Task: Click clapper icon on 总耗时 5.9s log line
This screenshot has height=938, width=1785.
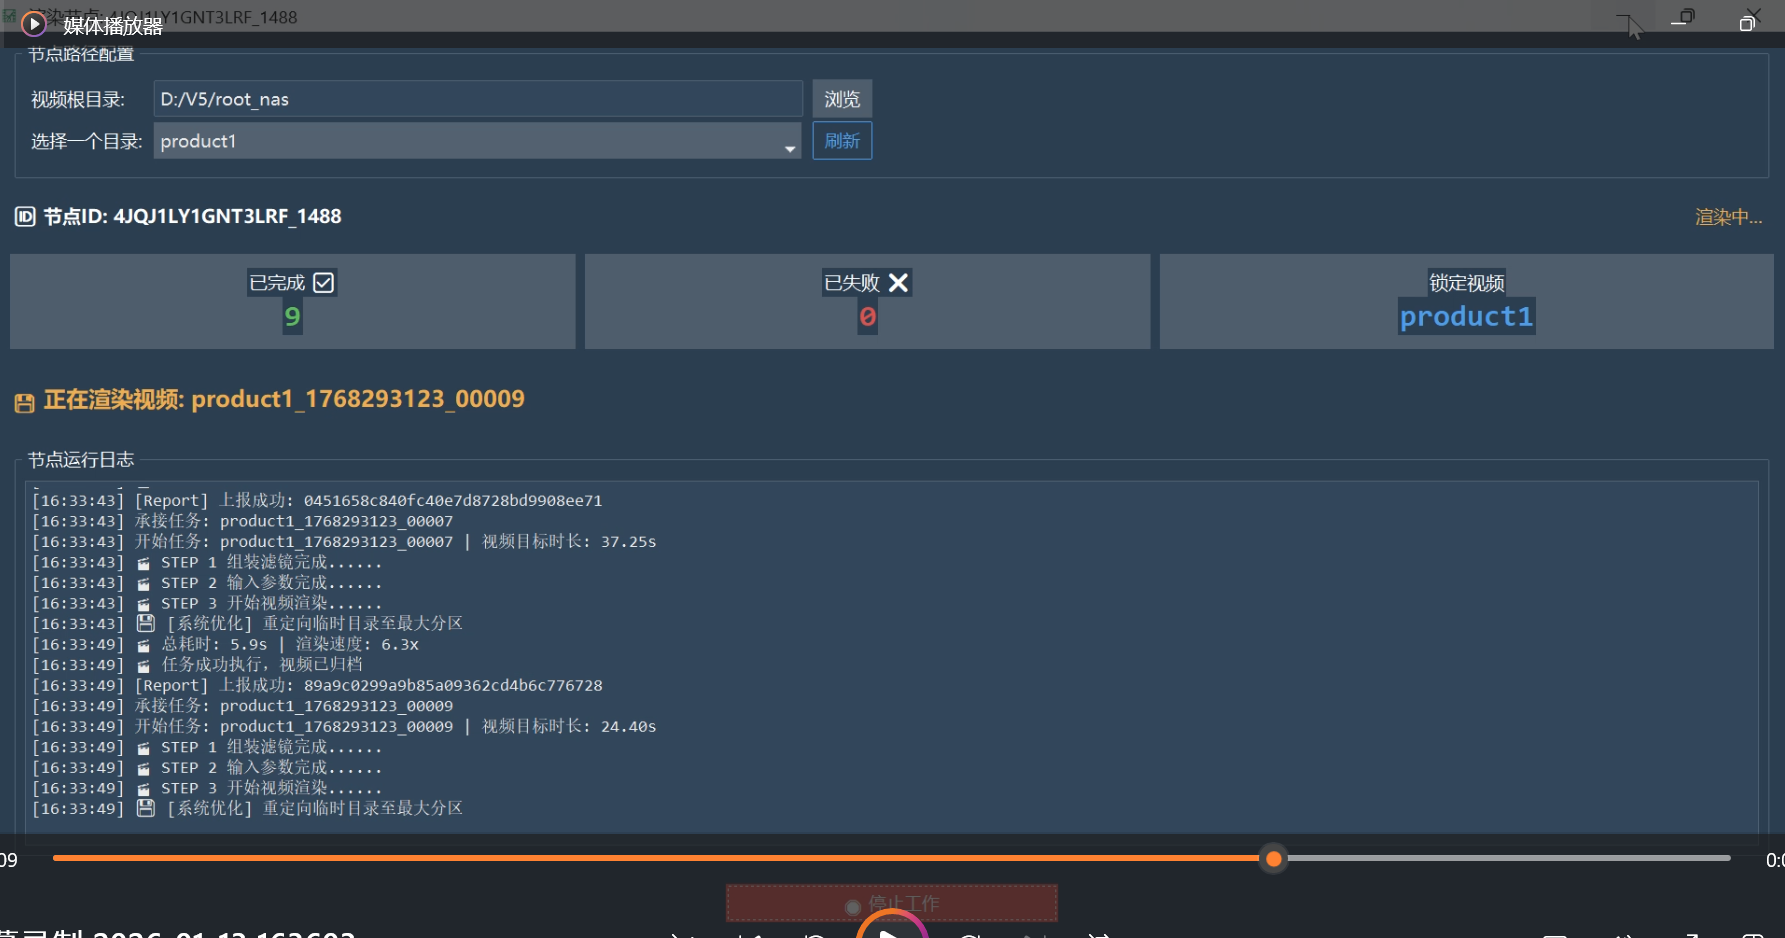Action: 144,646
